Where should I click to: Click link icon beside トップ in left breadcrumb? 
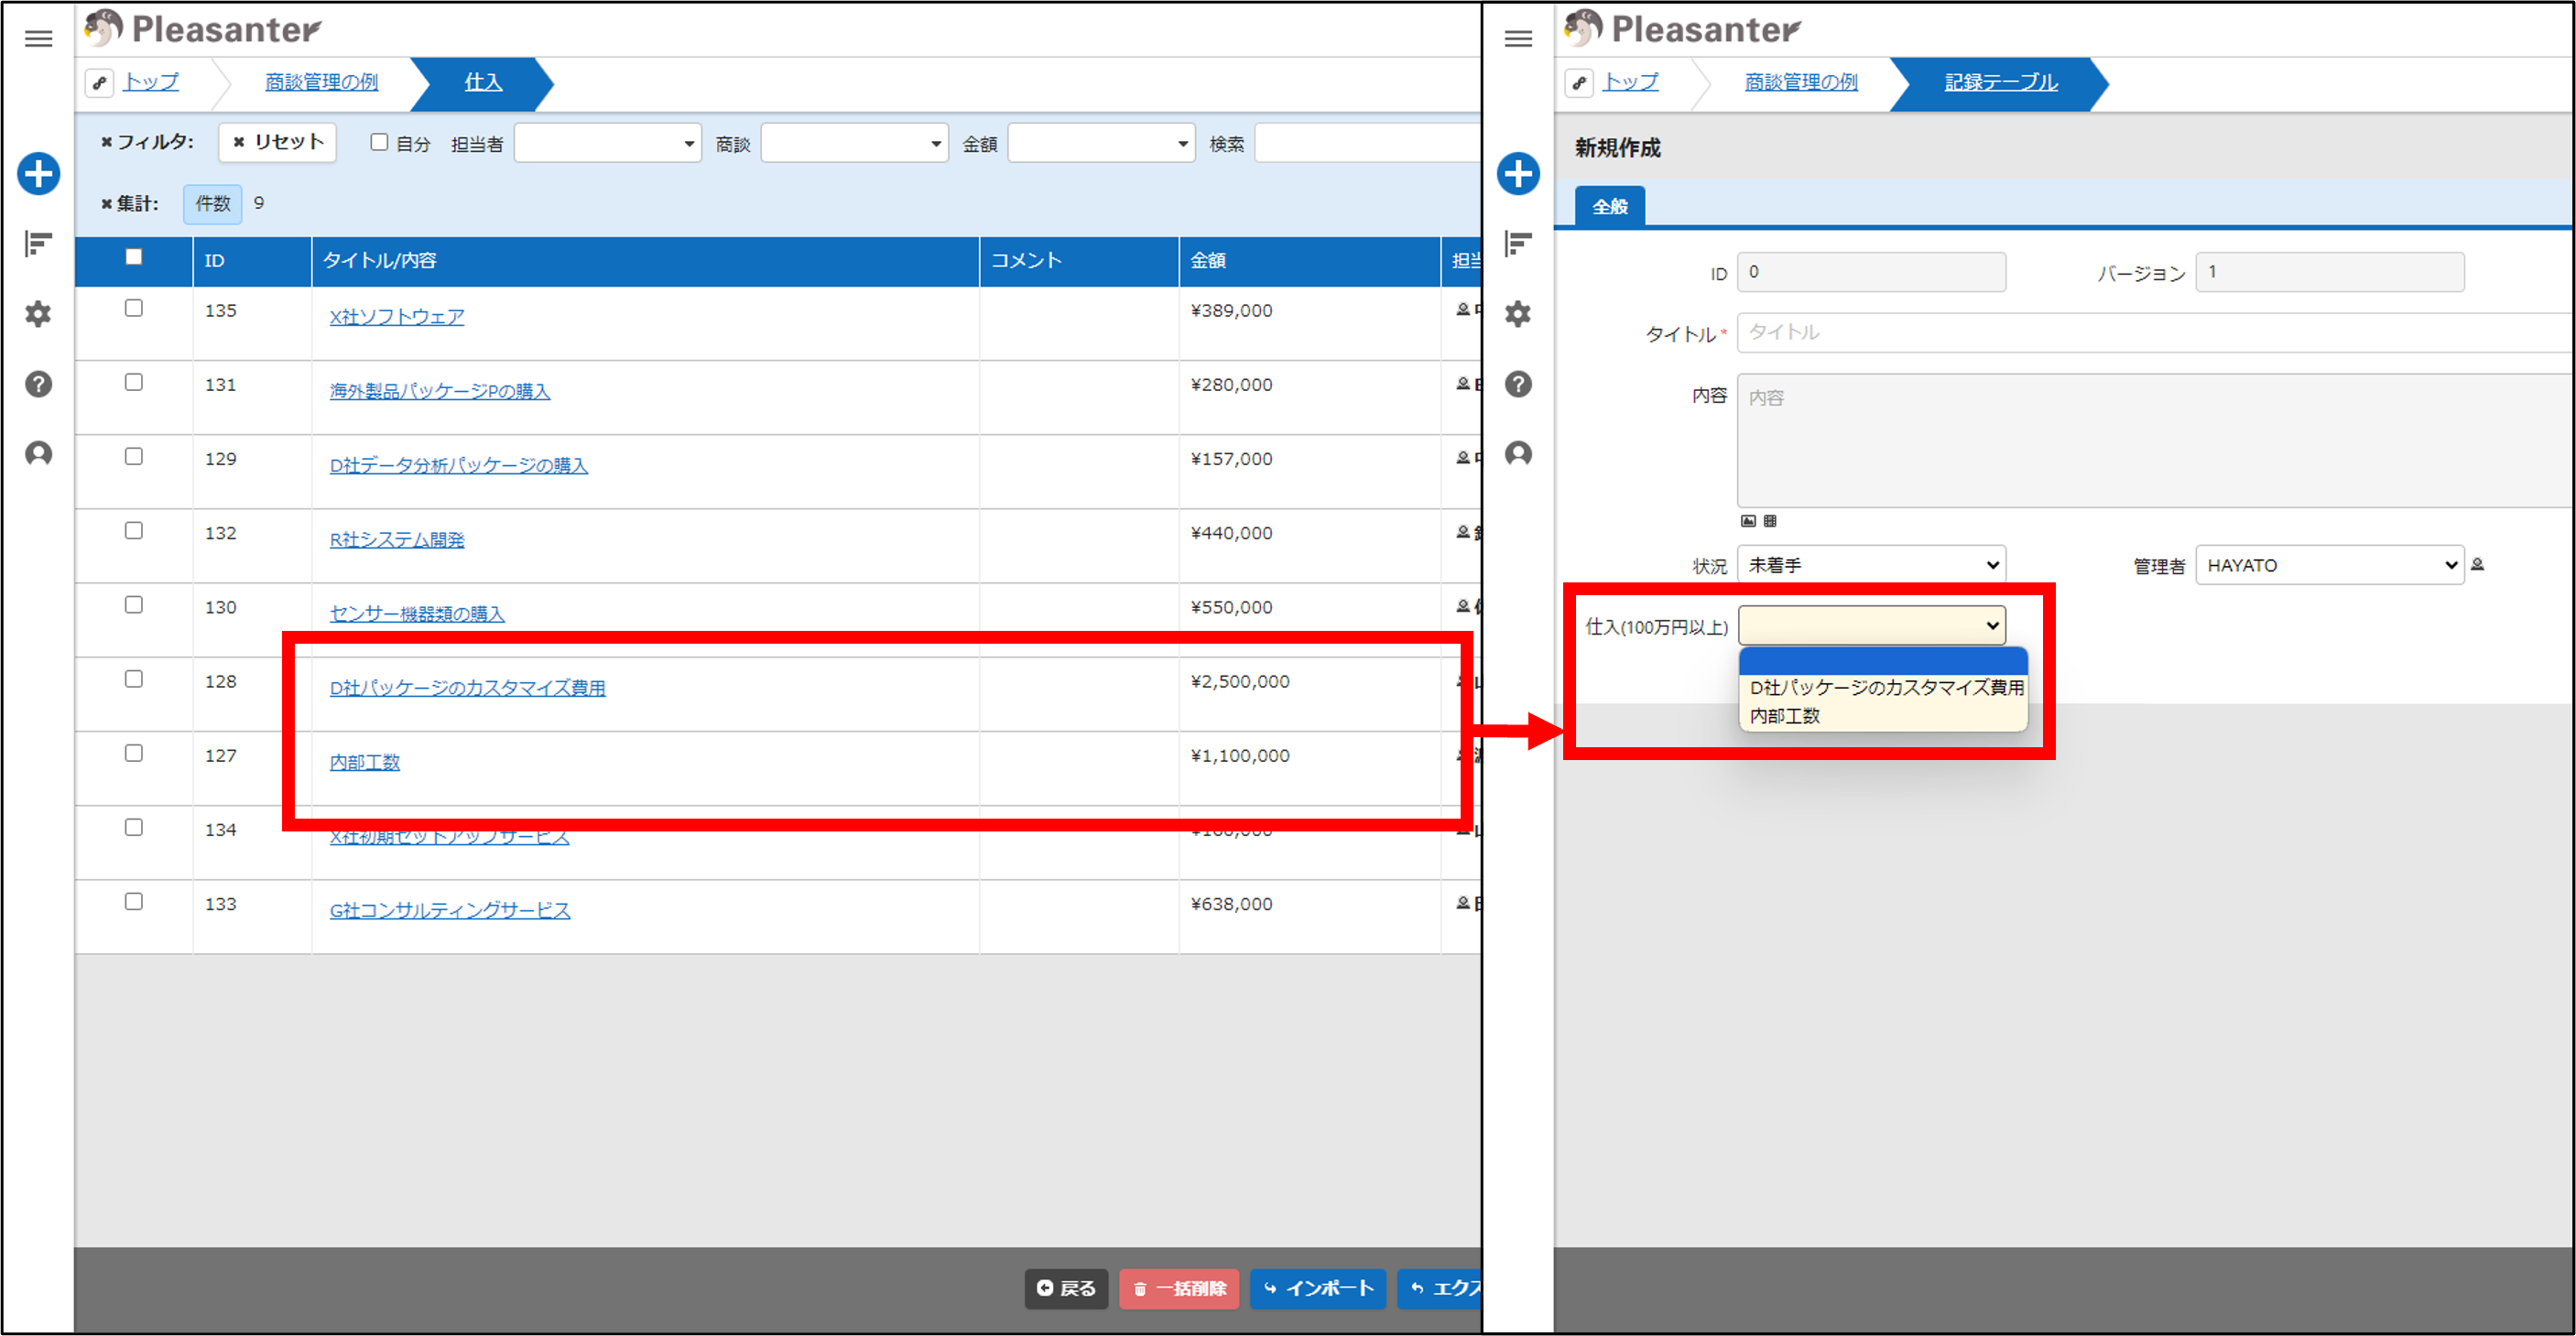pos(99,83)
